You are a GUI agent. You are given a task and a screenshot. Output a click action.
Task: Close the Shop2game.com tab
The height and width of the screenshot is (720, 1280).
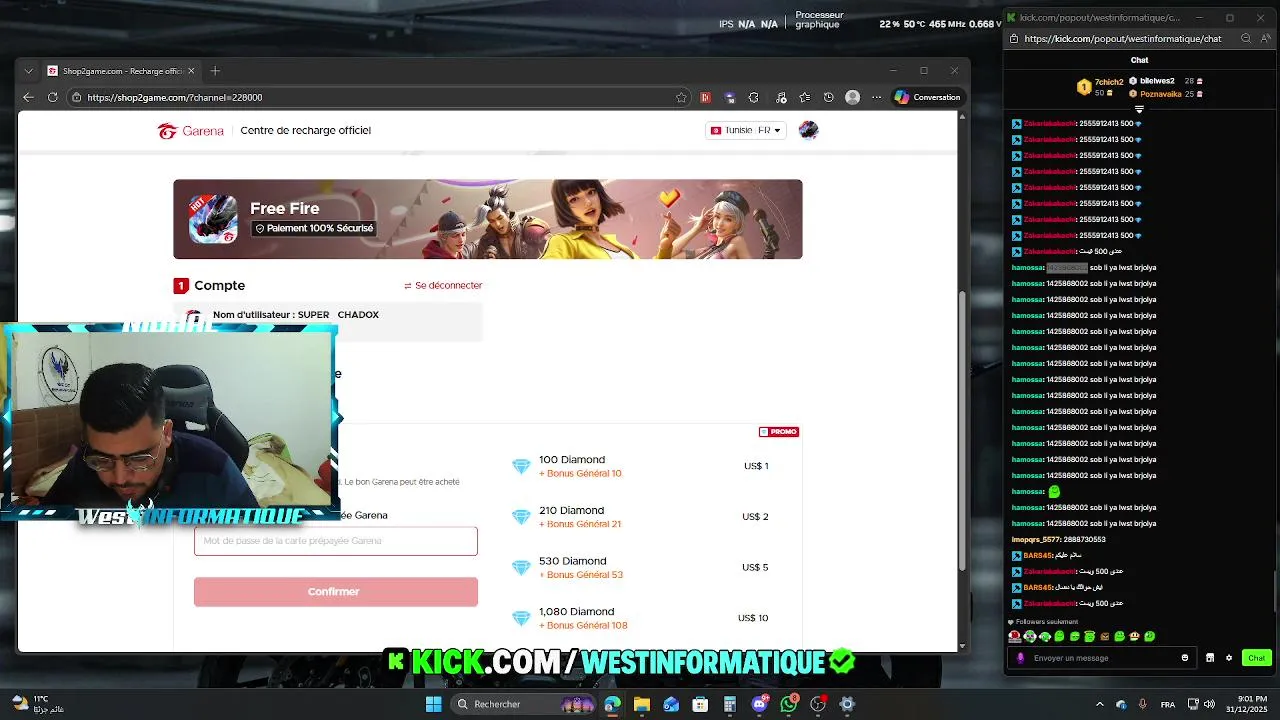click(190, 71)
